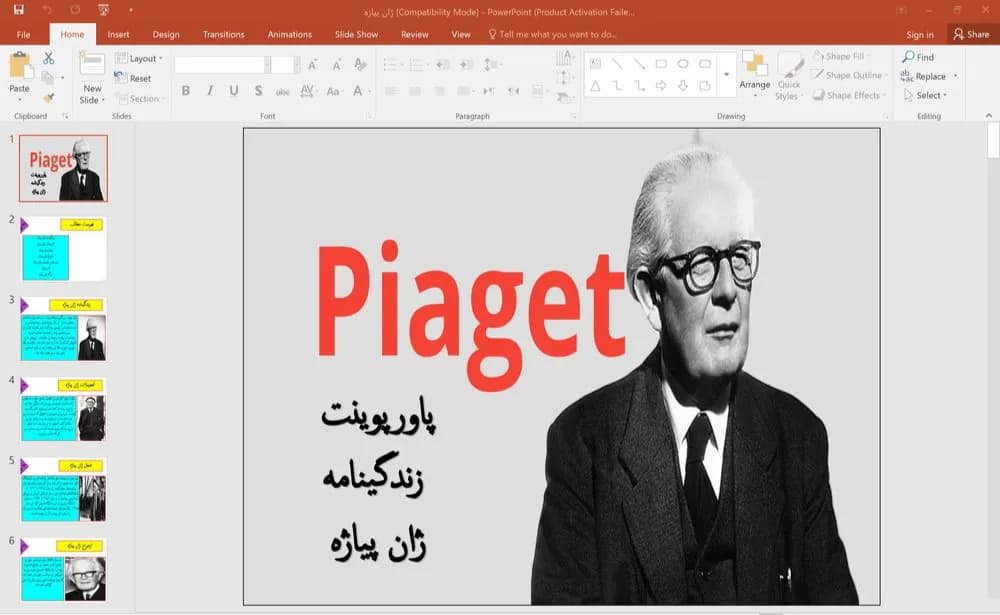The image size is (1000, 615).
Task: Click the Share button
Action: tap(972, 34)
